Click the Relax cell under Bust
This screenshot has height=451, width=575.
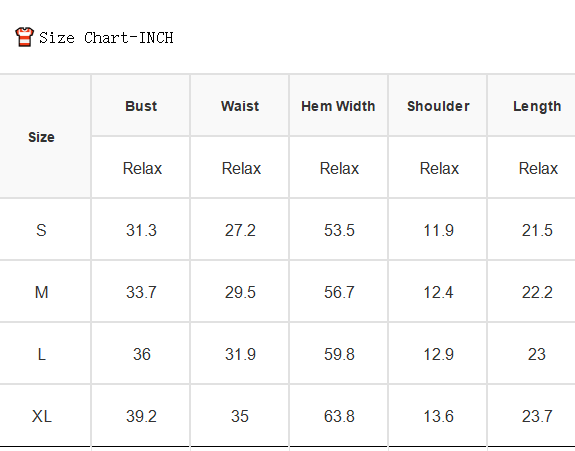[142, 168]
